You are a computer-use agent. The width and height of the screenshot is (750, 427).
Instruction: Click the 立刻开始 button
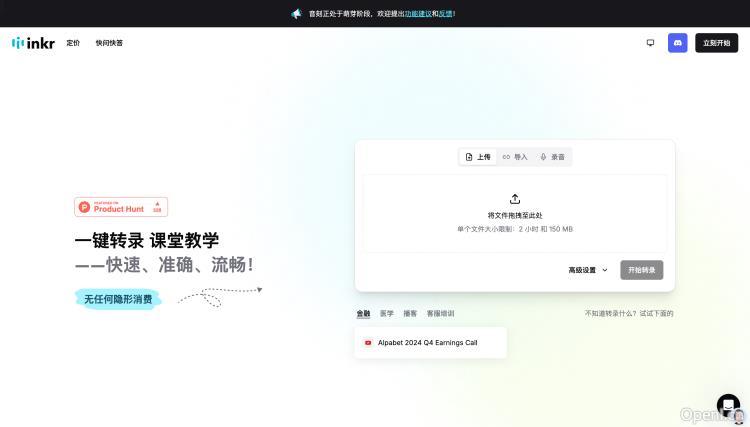[716, 43]
